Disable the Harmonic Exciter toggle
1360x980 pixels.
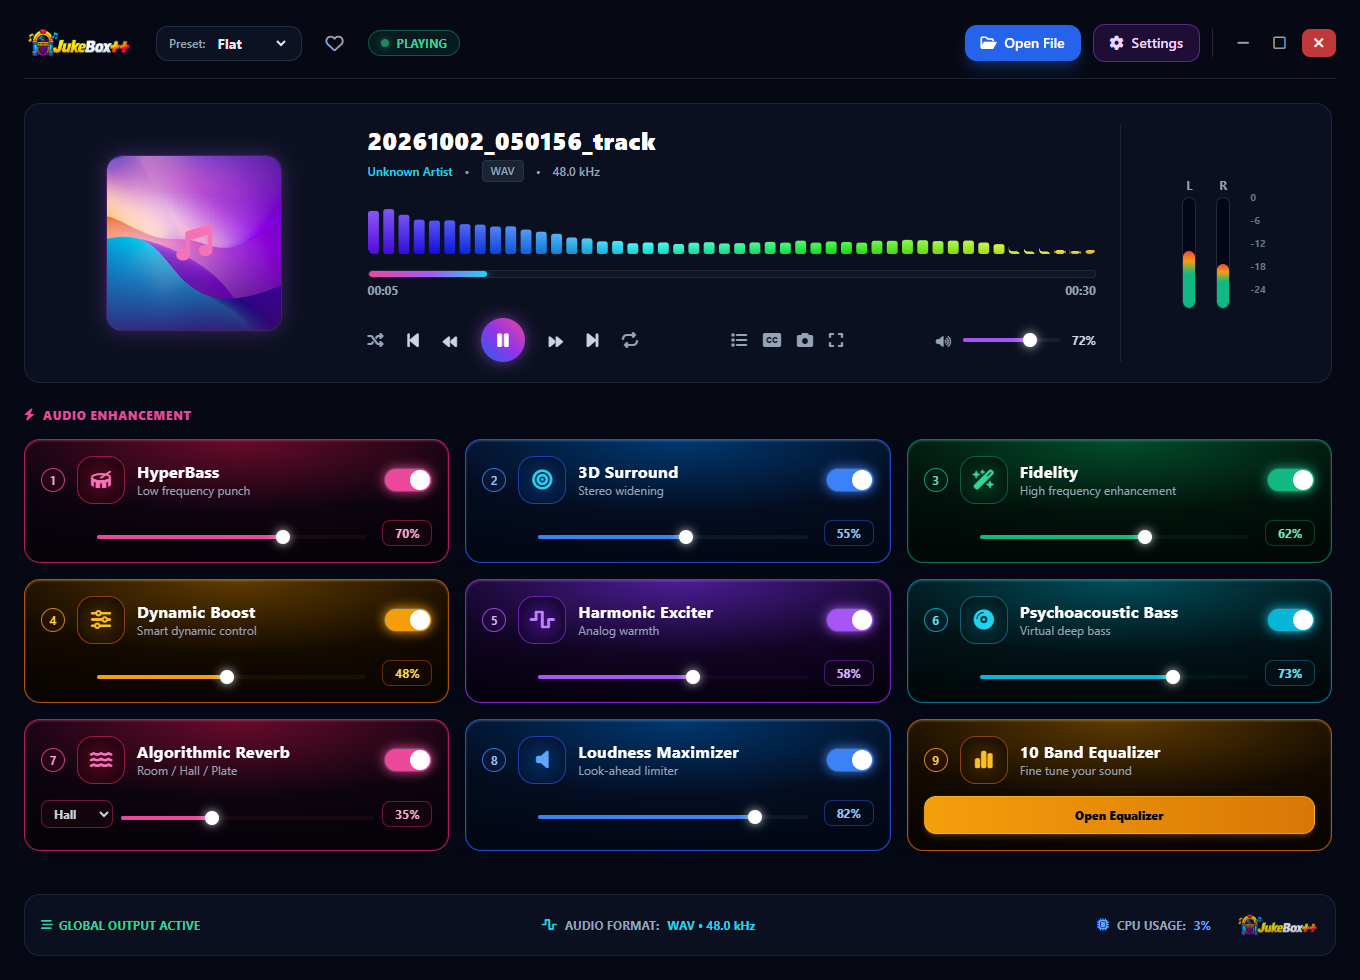(x=850, y=620)
